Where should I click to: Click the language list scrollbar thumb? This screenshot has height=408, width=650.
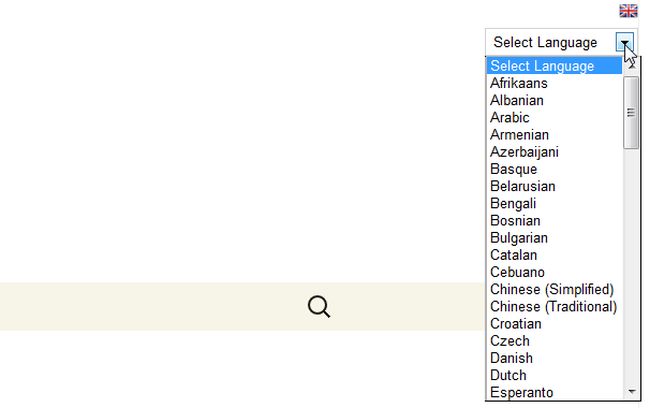point(631,112)
